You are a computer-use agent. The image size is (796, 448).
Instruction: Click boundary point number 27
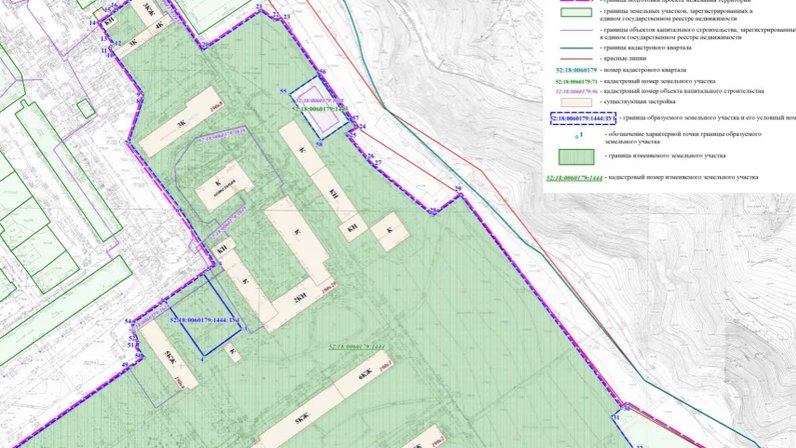point(378,163)
